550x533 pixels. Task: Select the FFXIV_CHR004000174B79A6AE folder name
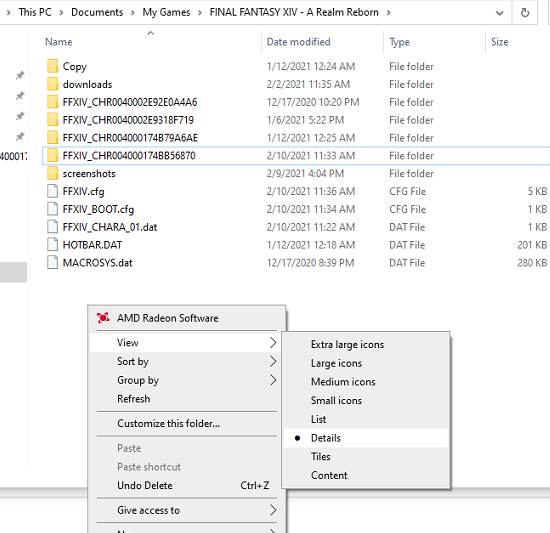coord(130,137)
